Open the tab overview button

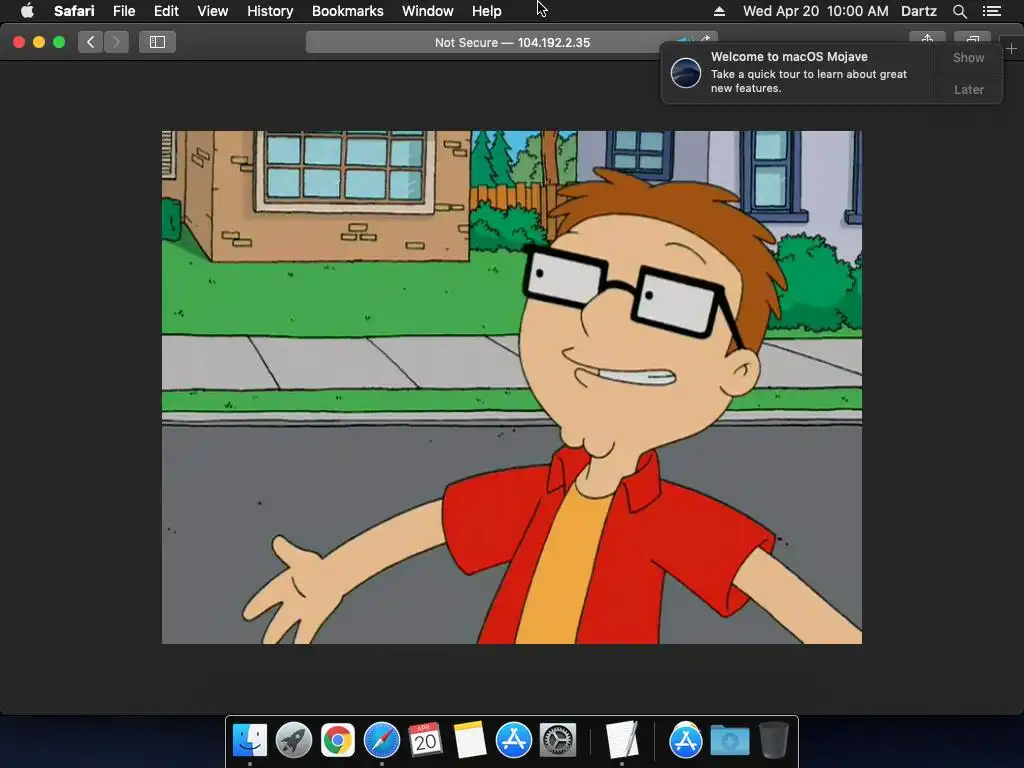(x=972, y=38)
